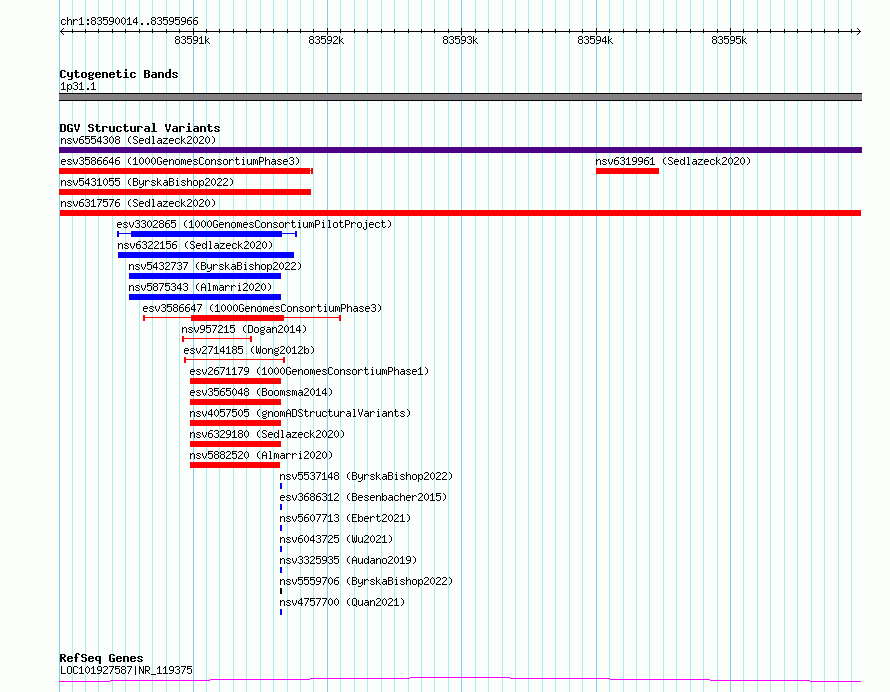Click the LOC101927587|NR_119375 gene label
The image size is (890, 692).
coord(126,670)
